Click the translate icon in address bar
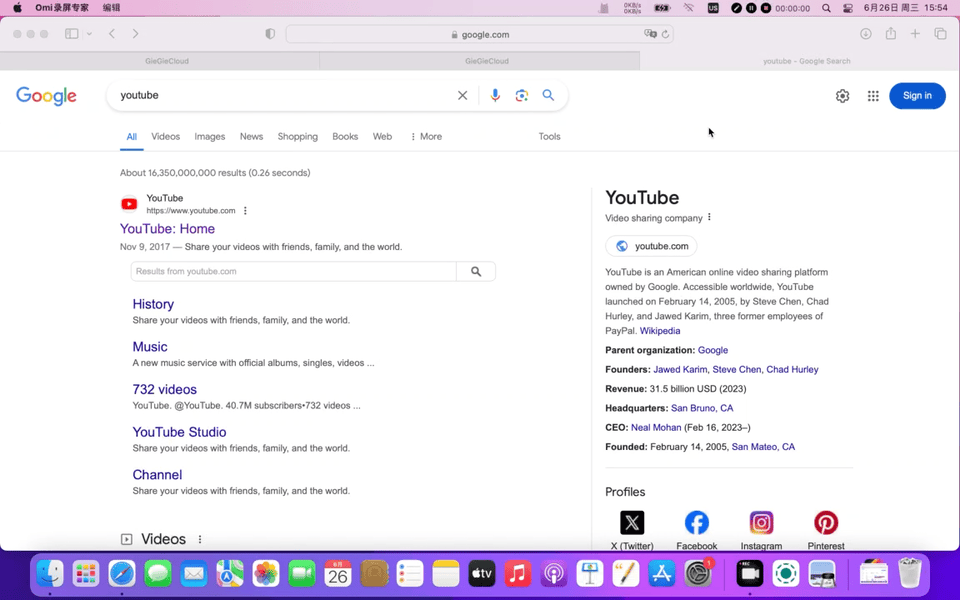The width and height of the screenshot is (960, 600). (x=650, y=34)
